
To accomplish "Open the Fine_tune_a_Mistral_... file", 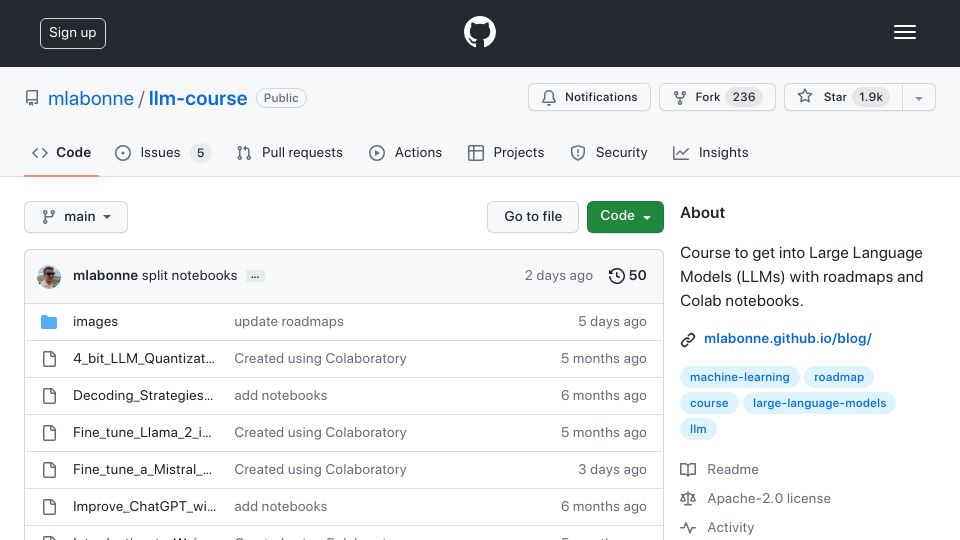I will pyautogui.click(x=142, y=470).
